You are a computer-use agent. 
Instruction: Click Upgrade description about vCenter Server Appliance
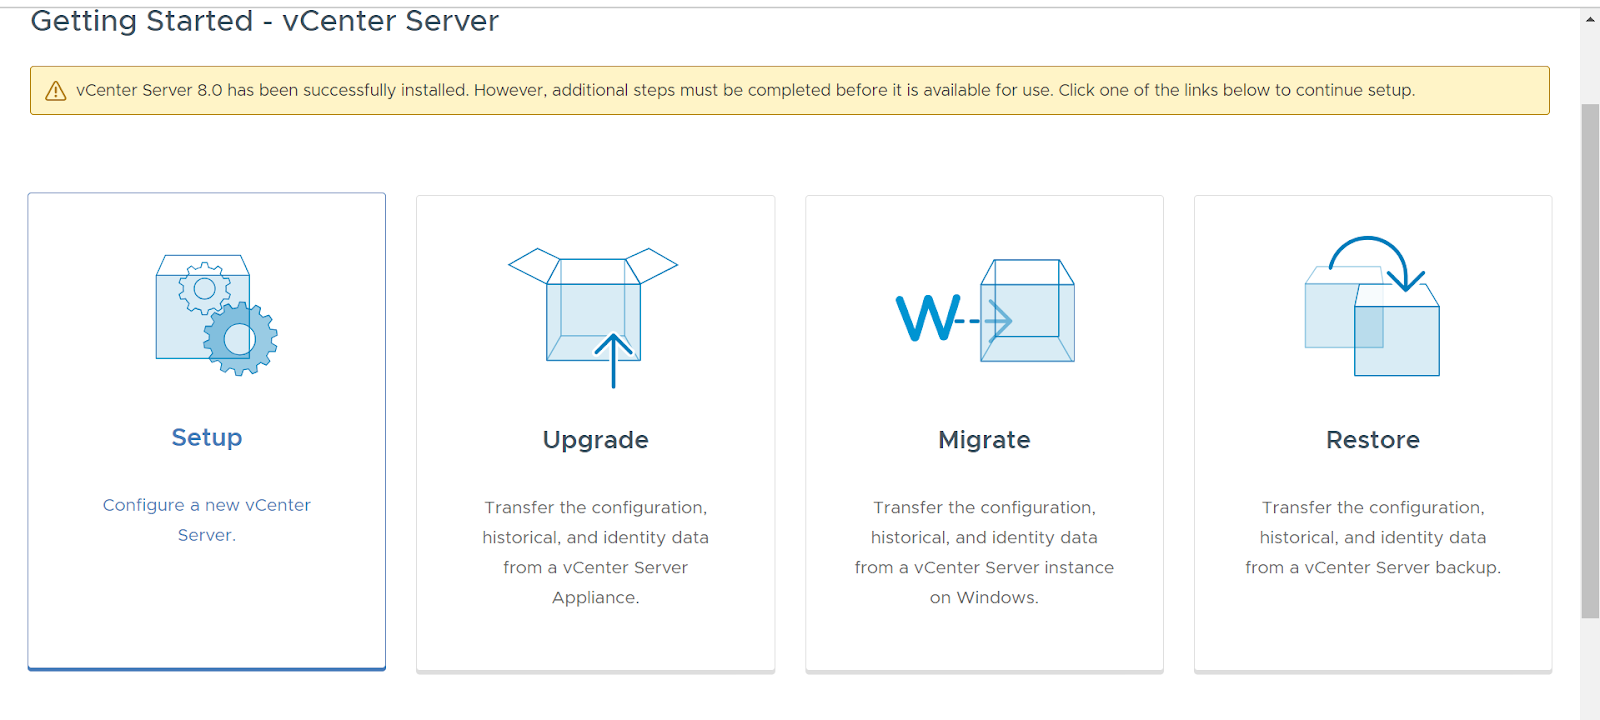596,552
